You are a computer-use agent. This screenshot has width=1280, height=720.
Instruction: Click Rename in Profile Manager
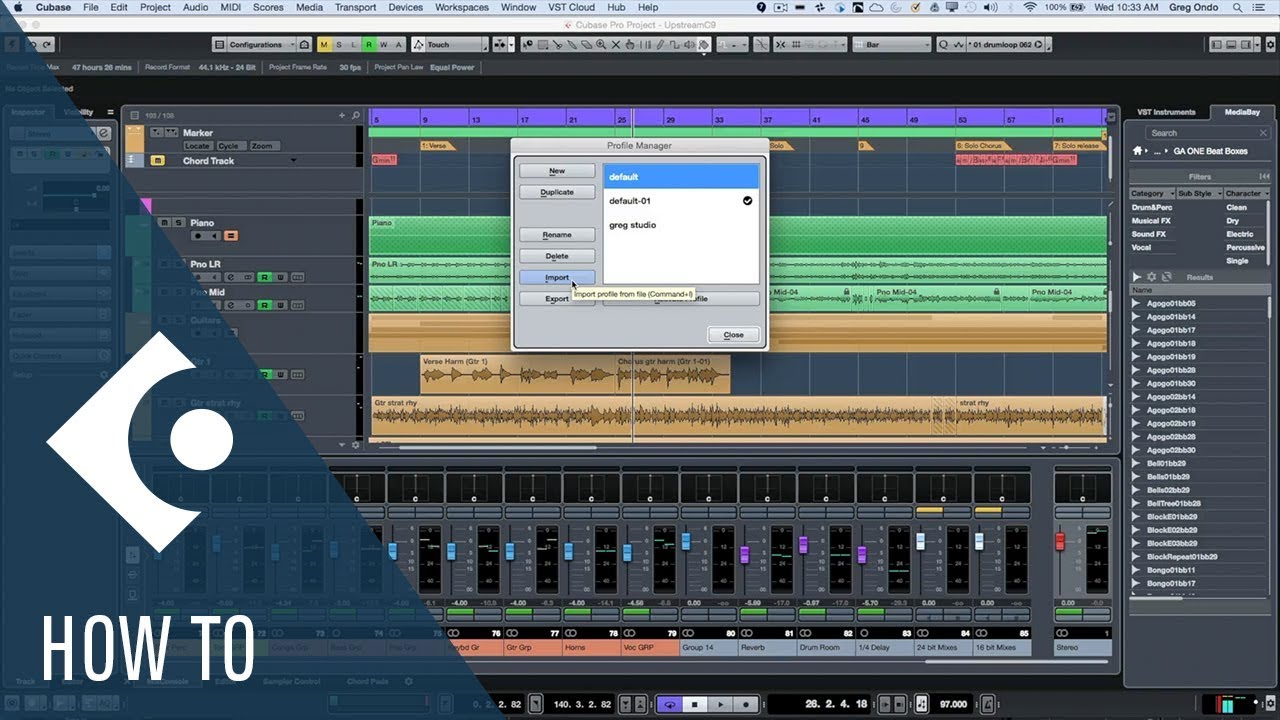click(557, 235)
